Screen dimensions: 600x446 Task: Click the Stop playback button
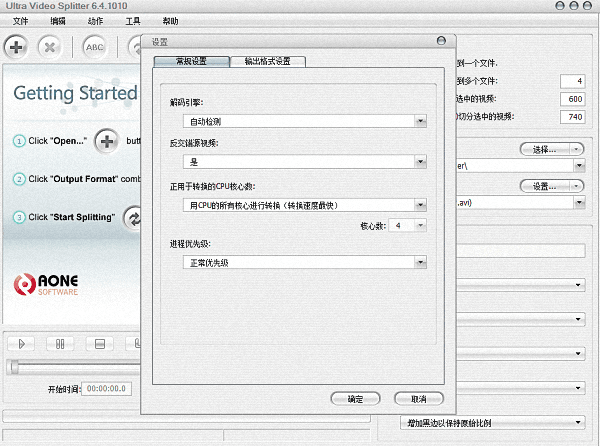99,344
